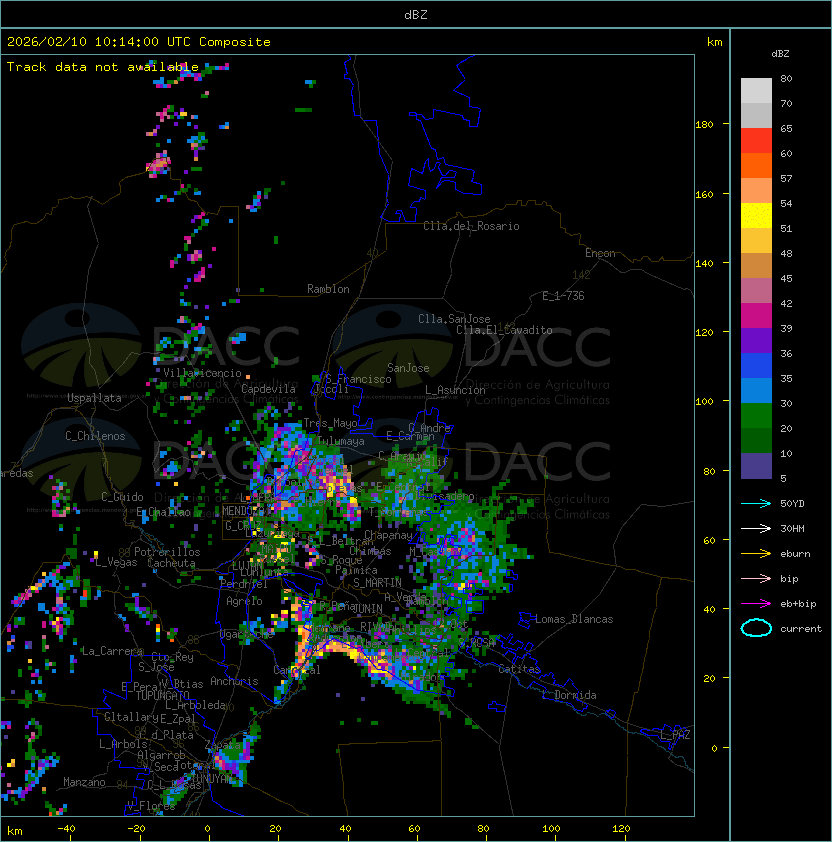Click the 'L_Dormida' map label
832x842 pixels.
click(x=569, y=695)
